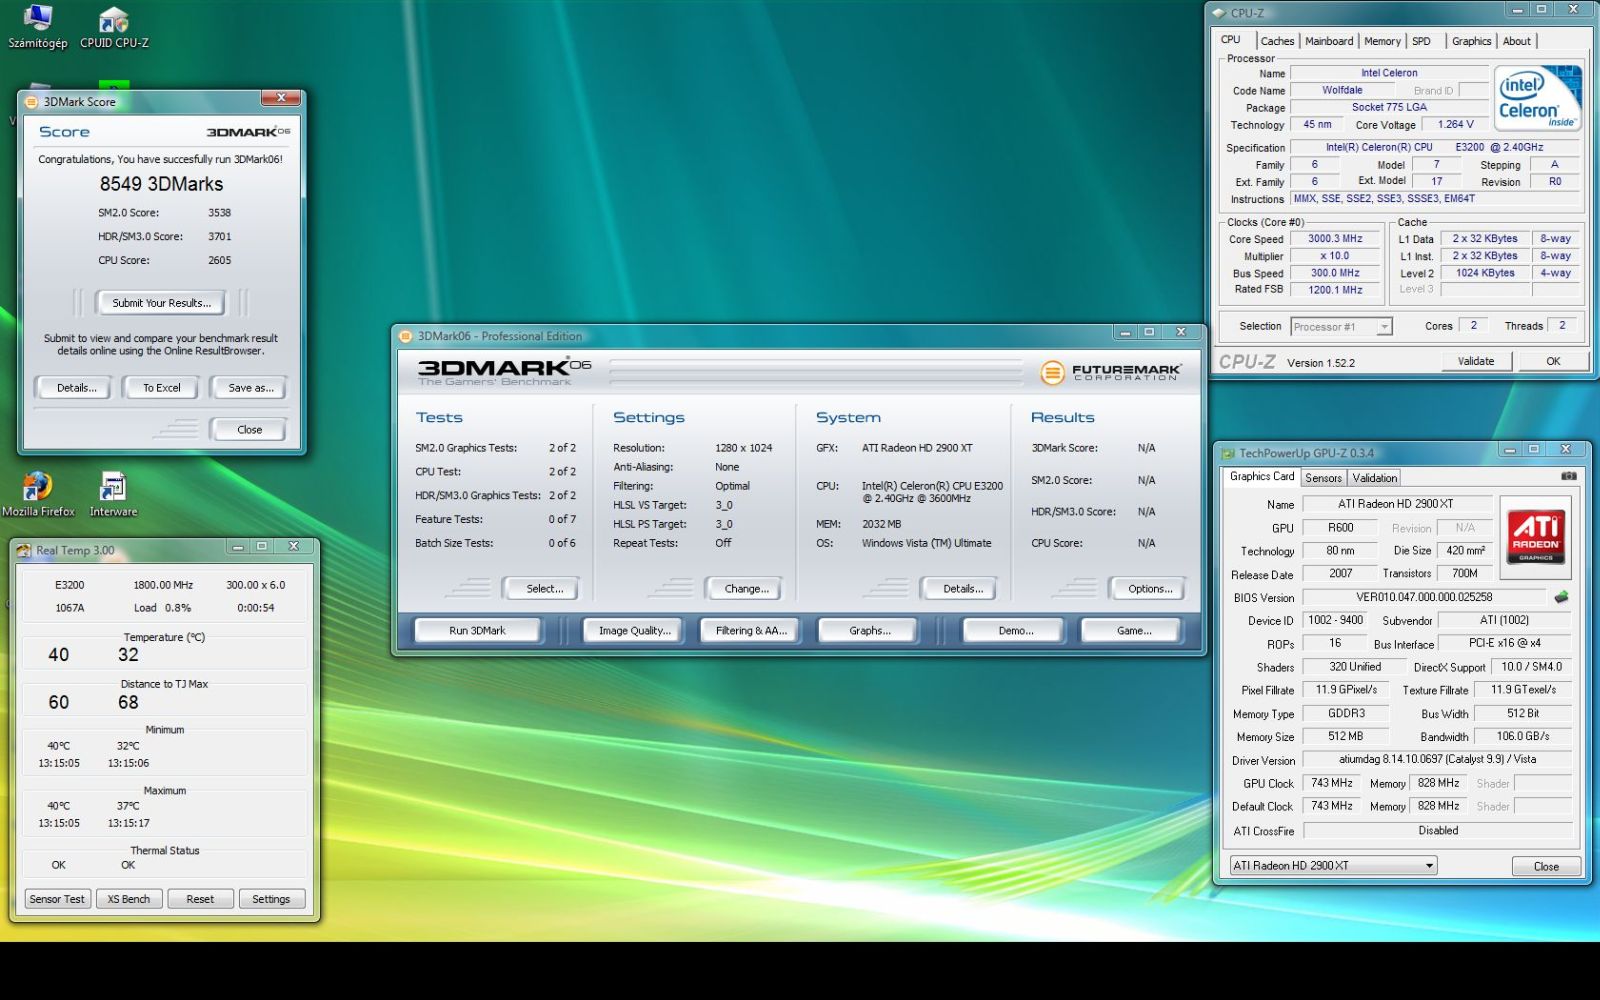Open the CPU-Z Processor #1 selection dropdown
This screenshot has height=1000, width=1600.
(1341, 327)
